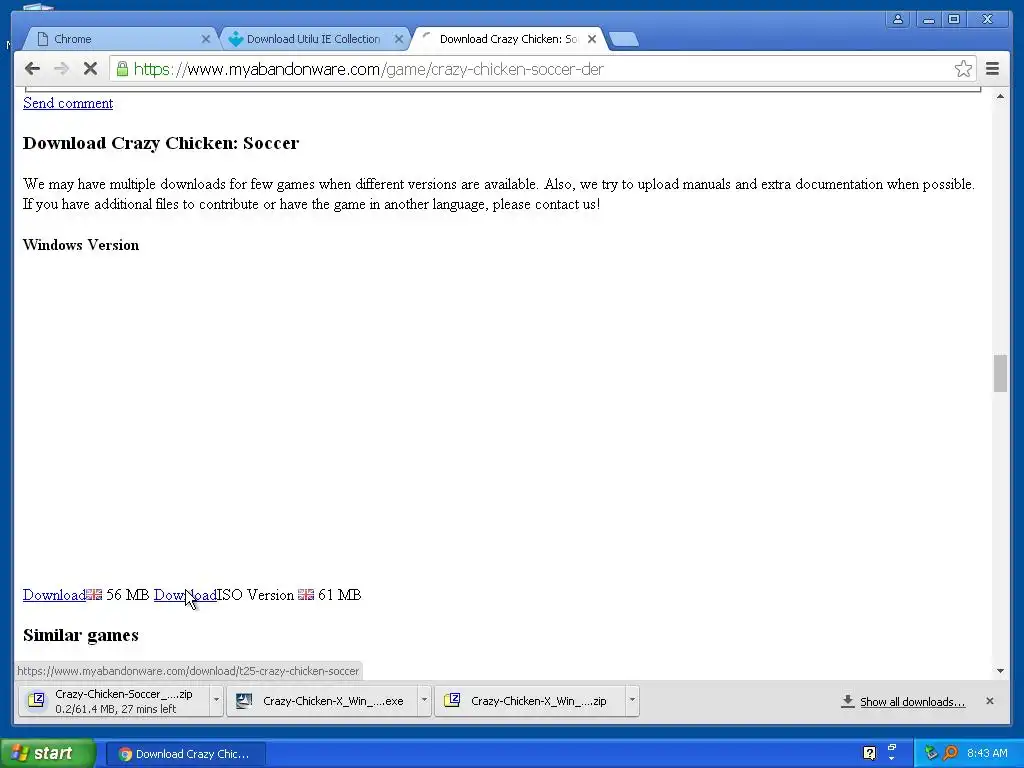Click the forward navigation arrow

pos(61,69)
